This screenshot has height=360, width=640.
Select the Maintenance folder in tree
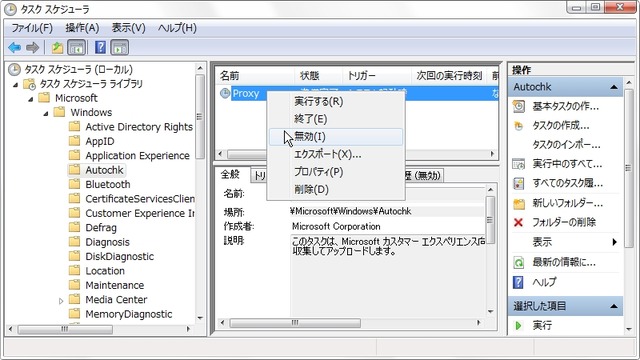[x=115, y=285]
